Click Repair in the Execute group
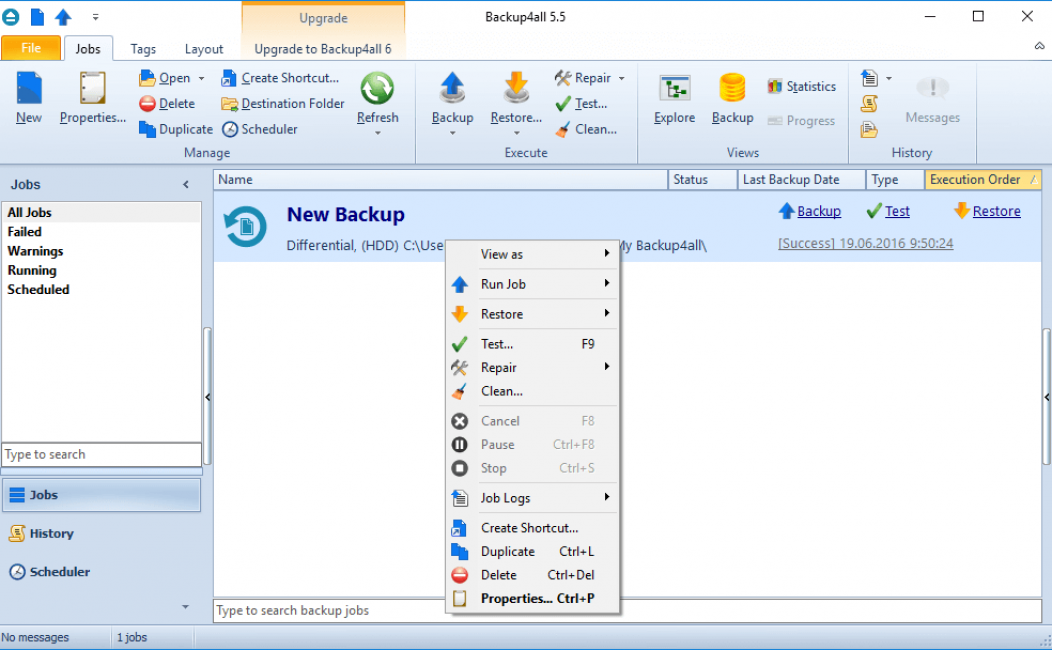 click(x=583, y=78)
